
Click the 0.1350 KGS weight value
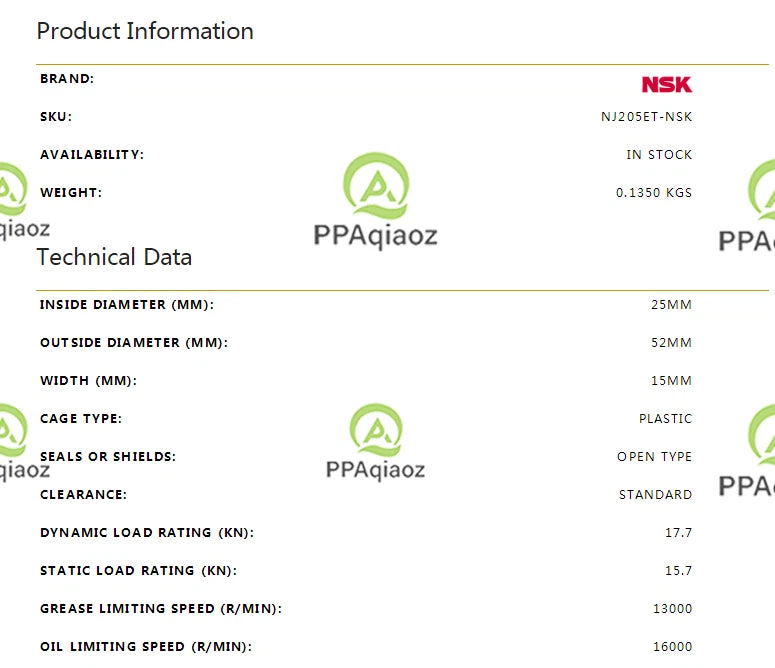coord(654,193)
